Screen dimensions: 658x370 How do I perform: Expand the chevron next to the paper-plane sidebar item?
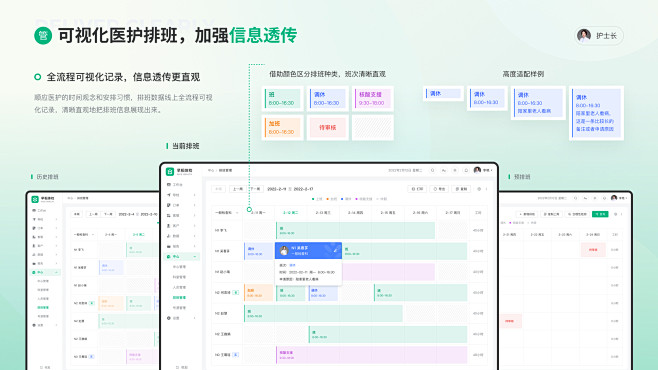point(194,195)
